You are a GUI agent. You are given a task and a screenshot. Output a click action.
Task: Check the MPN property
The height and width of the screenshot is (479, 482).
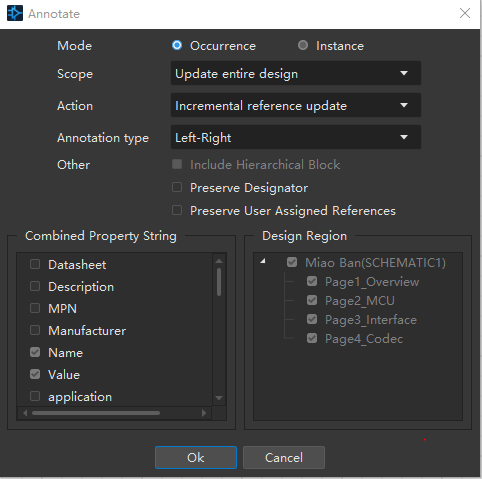tap(35, 308)
